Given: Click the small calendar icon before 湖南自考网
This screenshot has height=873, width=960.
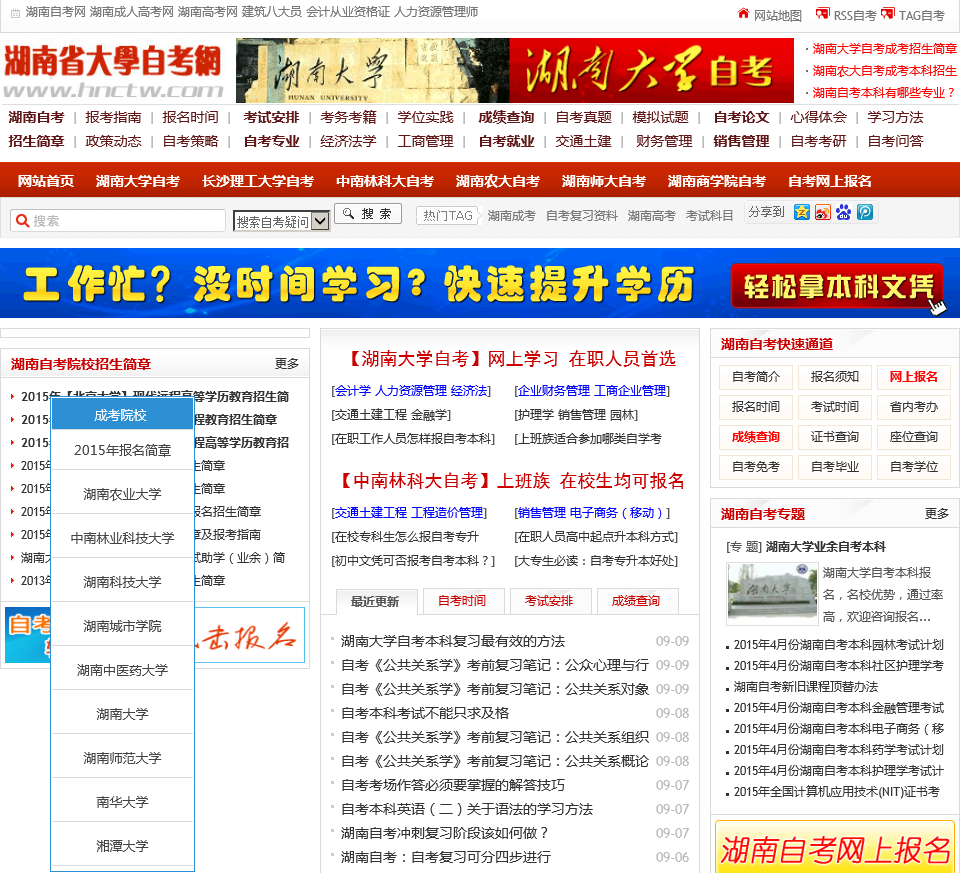Looking at the screenshot, I should (x=15, y=13).
